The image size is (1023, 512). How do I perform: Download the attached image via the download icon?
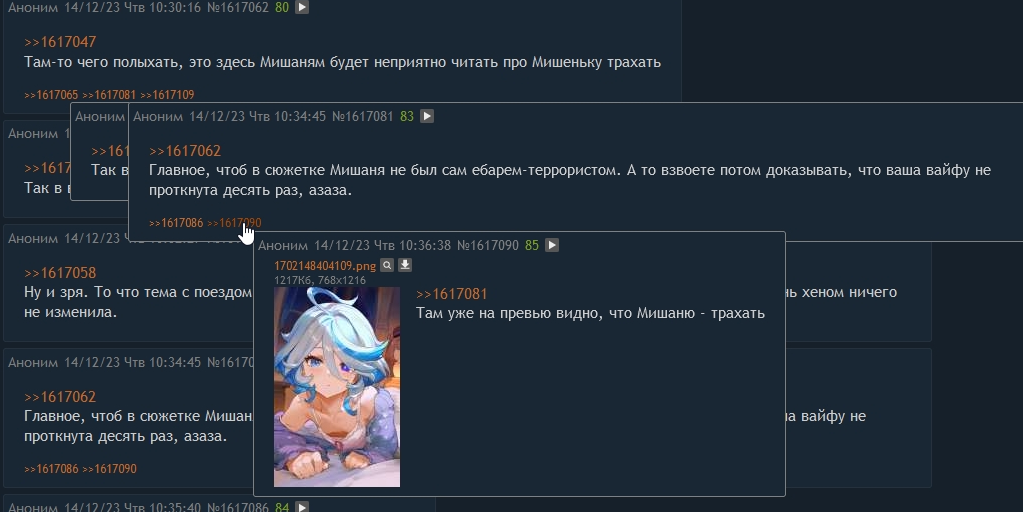coord(405,265)
